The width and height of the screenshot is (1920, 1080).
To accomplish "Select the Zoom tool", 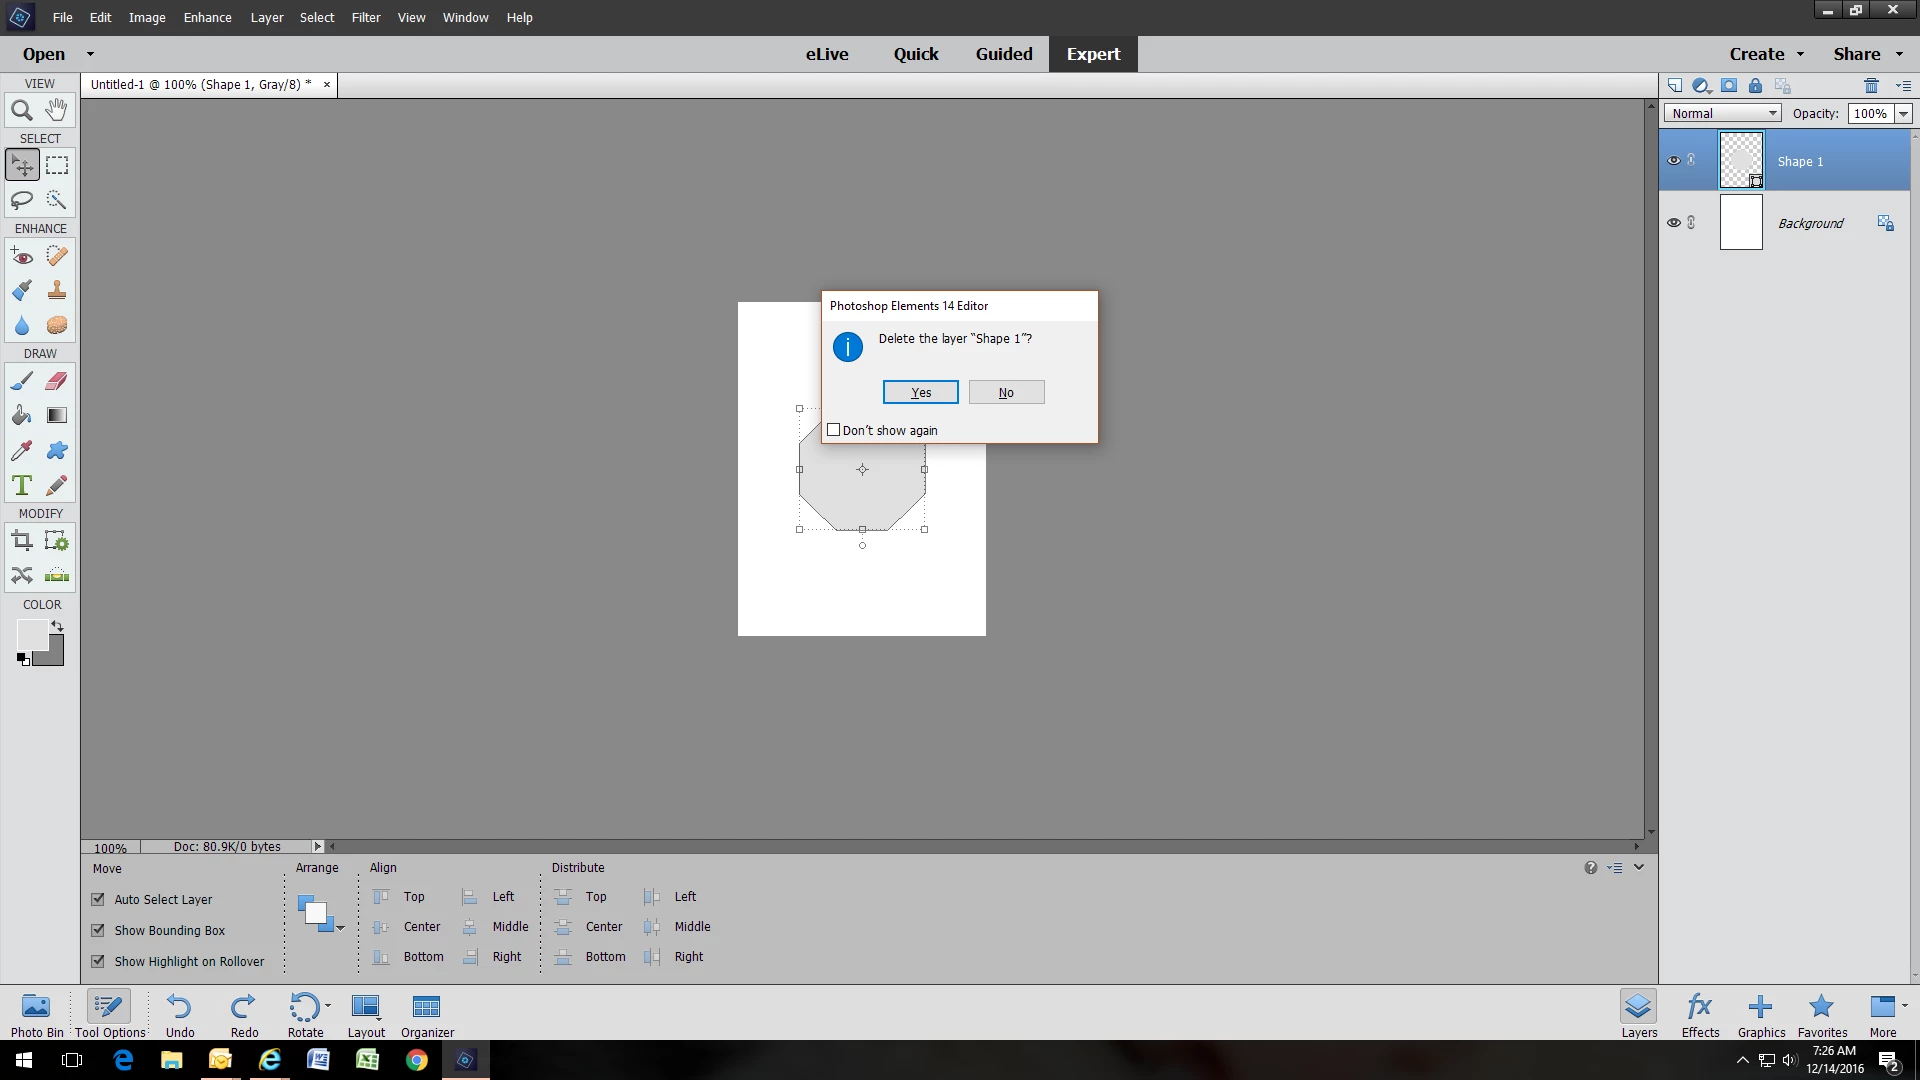I will click(21, 110).
